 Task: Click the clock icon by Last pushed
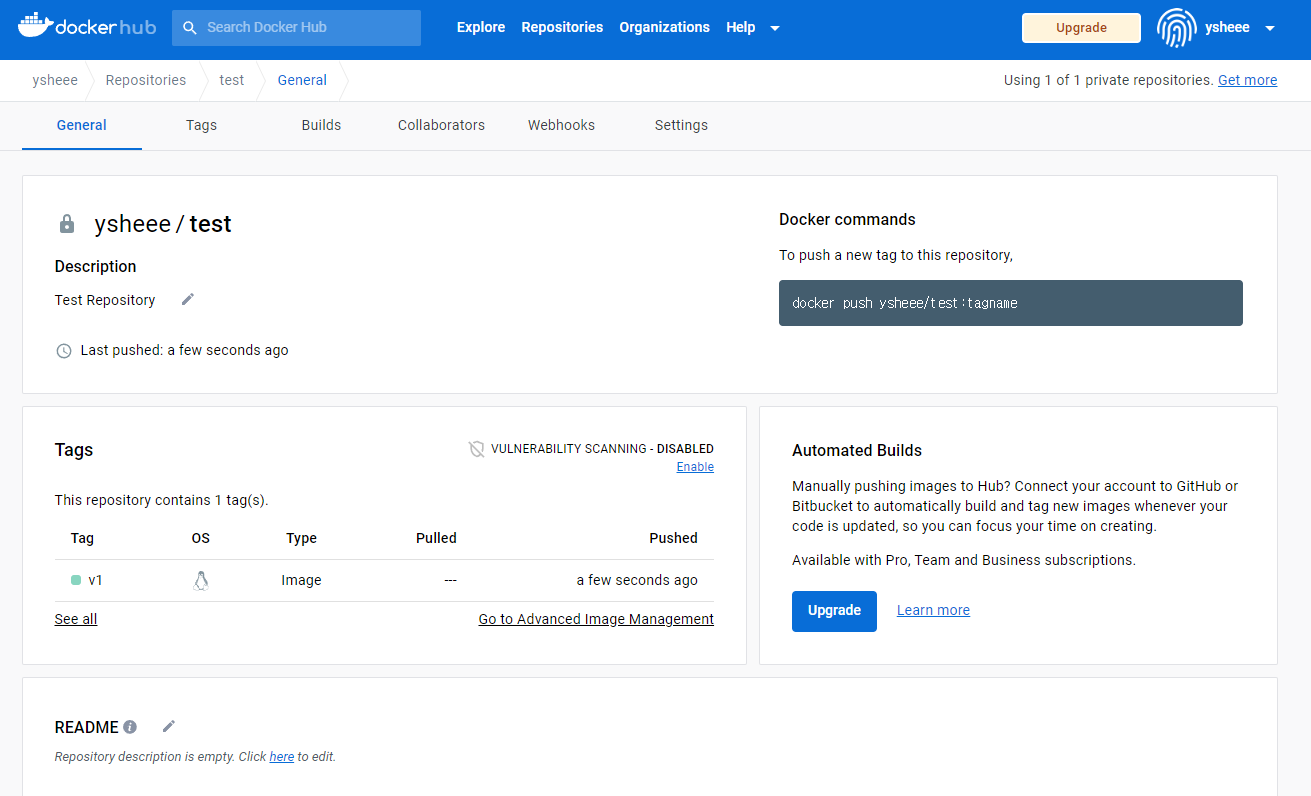pos(64,351)
